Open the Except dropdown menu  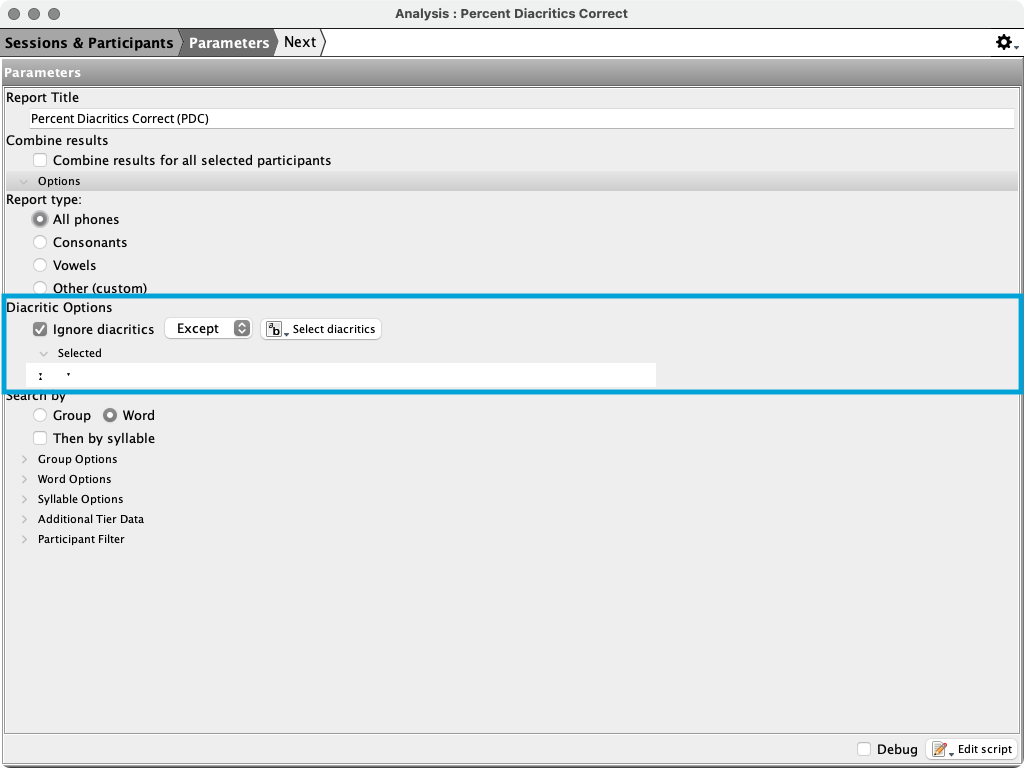pos(208,329)
